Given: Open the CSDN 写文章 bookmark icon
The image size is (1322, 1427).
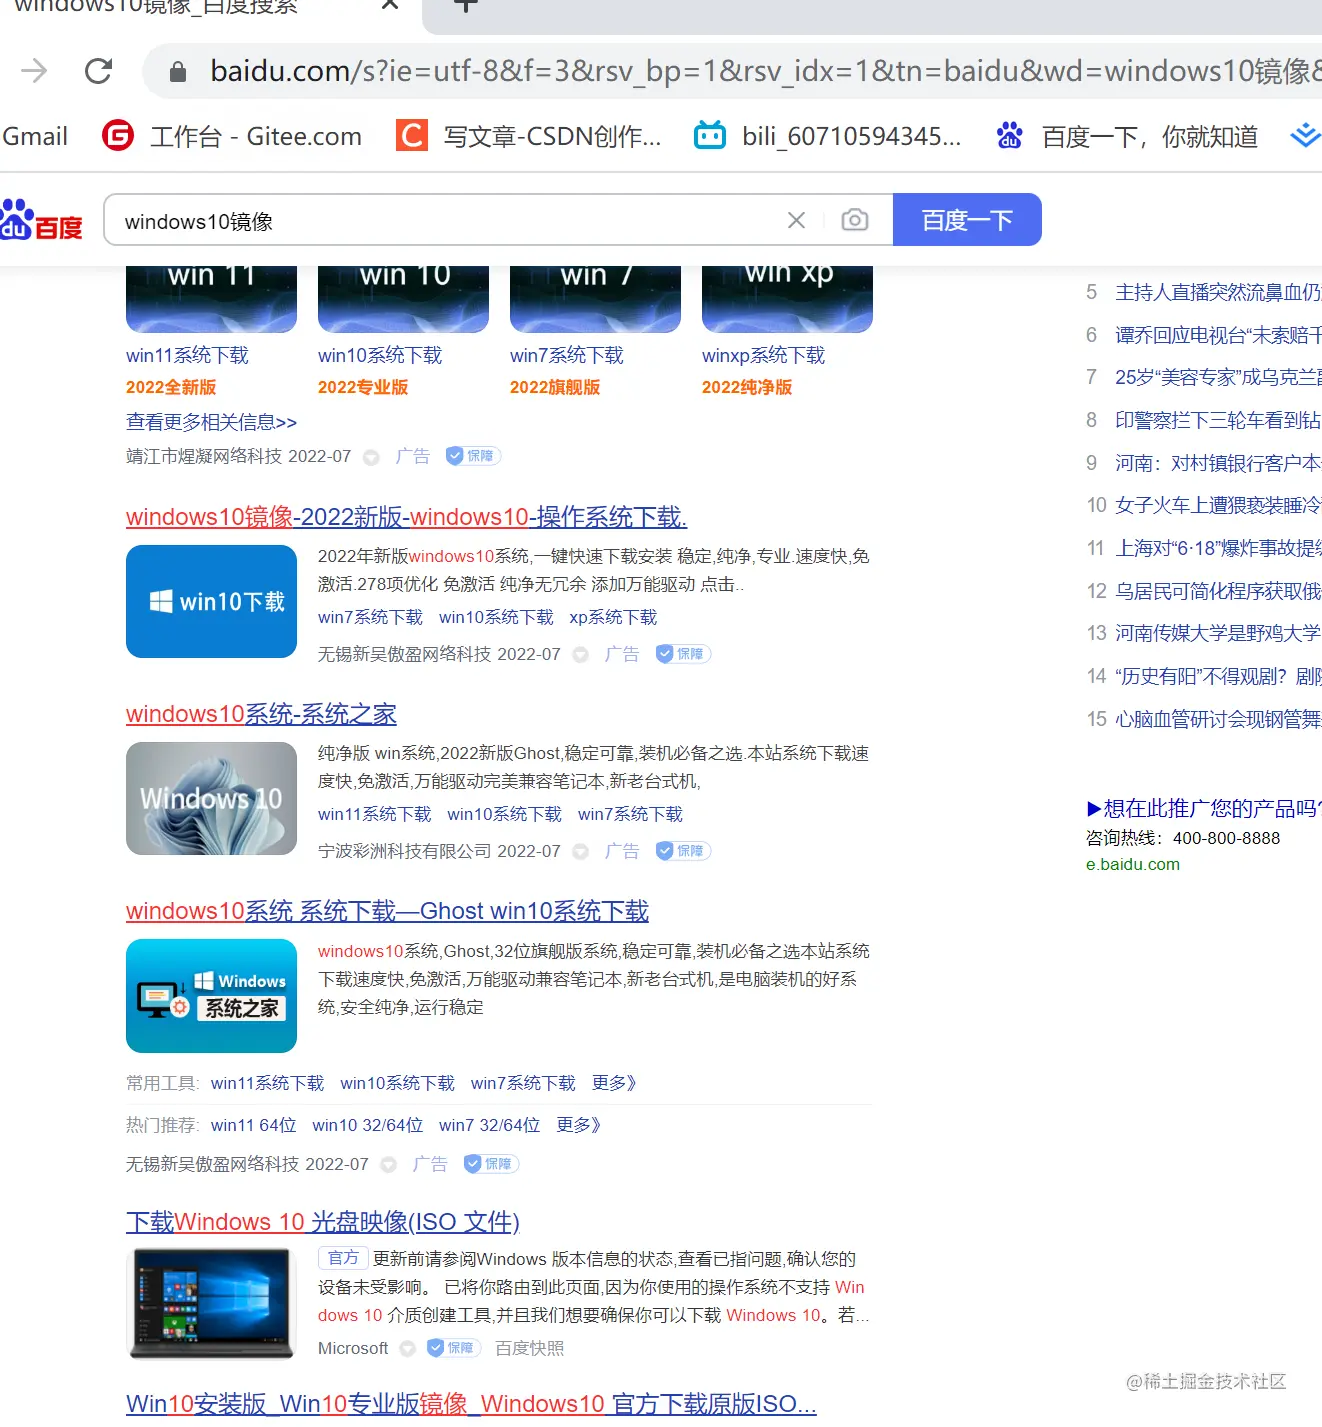Looking at the screenshot, I should click(412, 135).
